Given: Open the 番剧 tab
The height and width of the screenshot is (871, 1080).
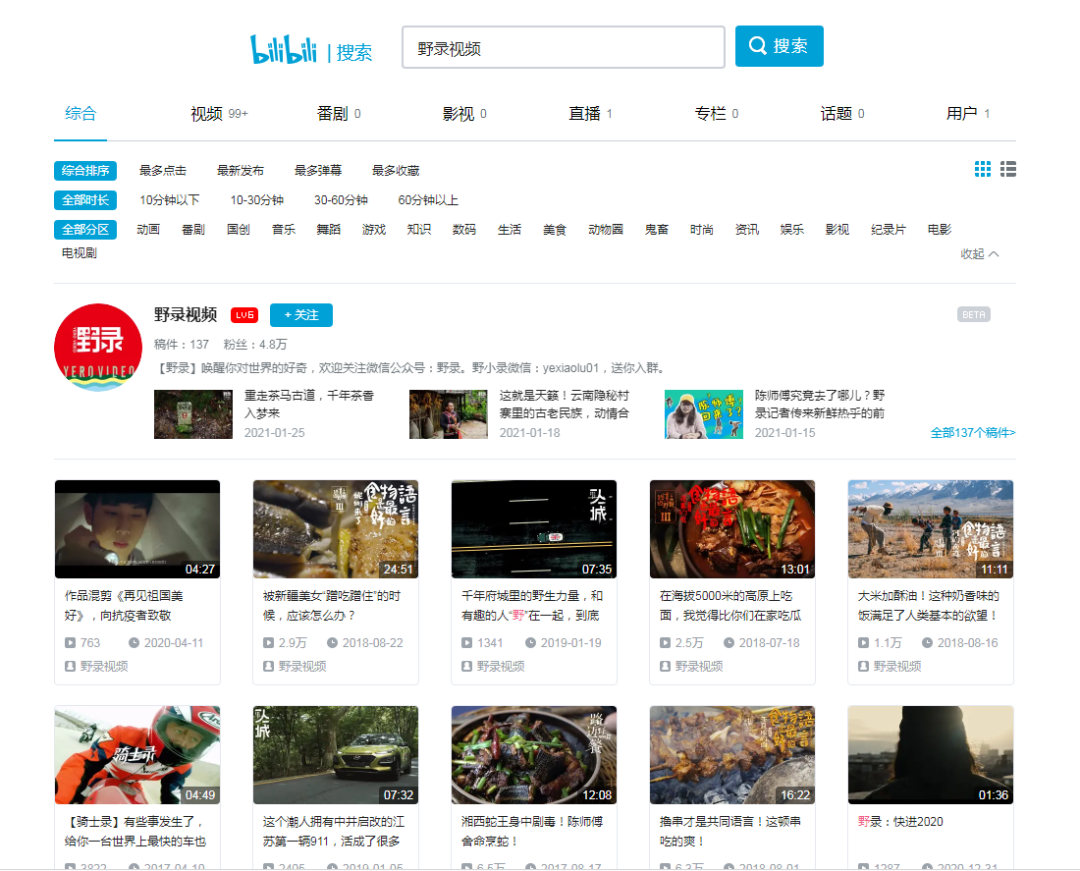Looking at the screenshot, I should pos(338,114).
